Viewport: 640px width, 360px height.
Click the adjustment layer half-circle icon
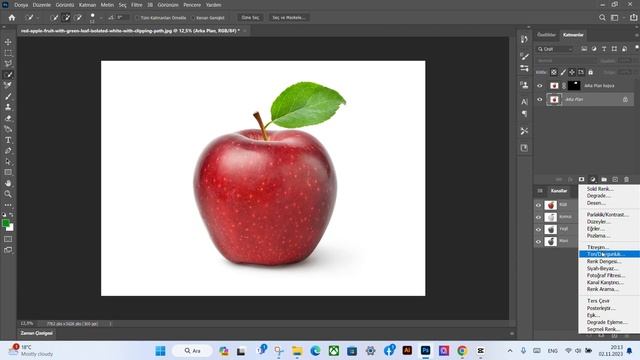click(x=593, y=180)
